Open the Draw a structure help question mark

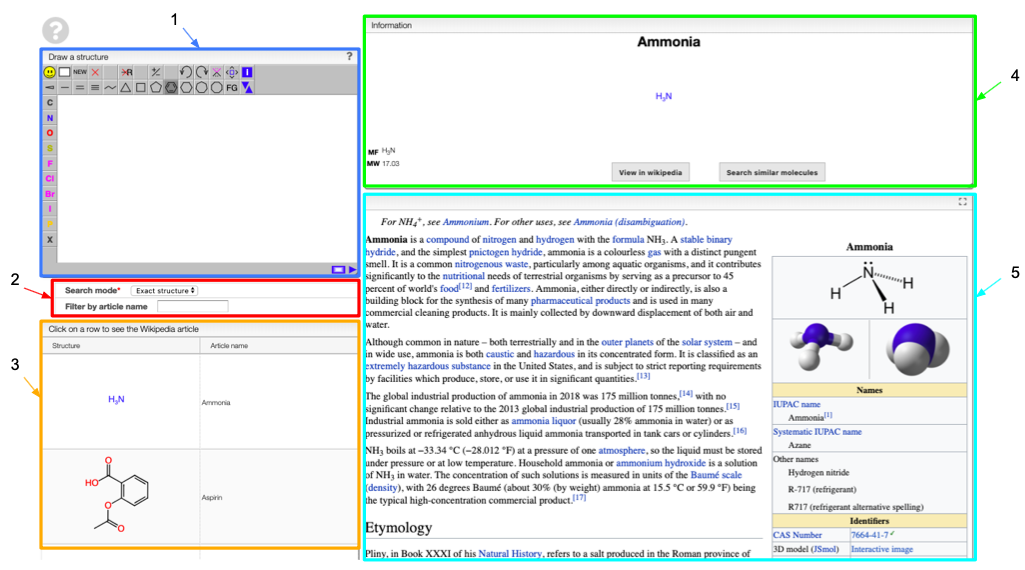pyautogui.click(x=349, y=56)
